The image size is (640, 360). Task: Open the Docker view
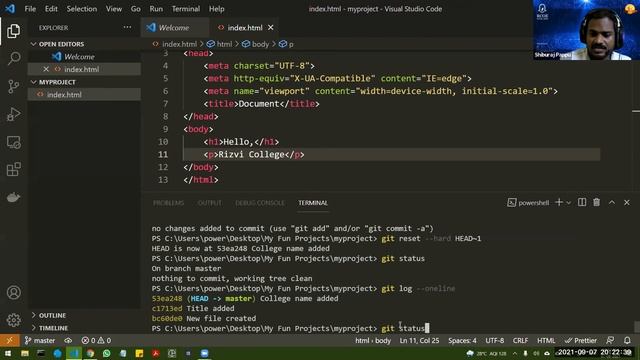pyautogui.click(x=13, y=197)
